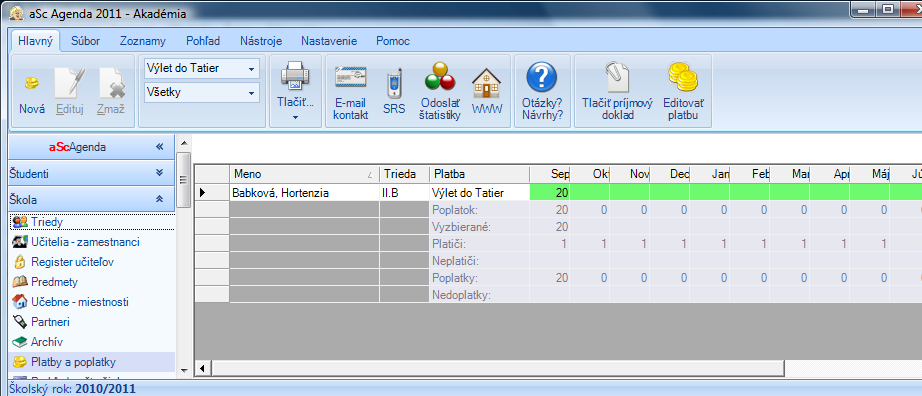922x396 pixels.
Task: Click the Trieda column header
Action: pyautogui.click(x=404, y=174)
